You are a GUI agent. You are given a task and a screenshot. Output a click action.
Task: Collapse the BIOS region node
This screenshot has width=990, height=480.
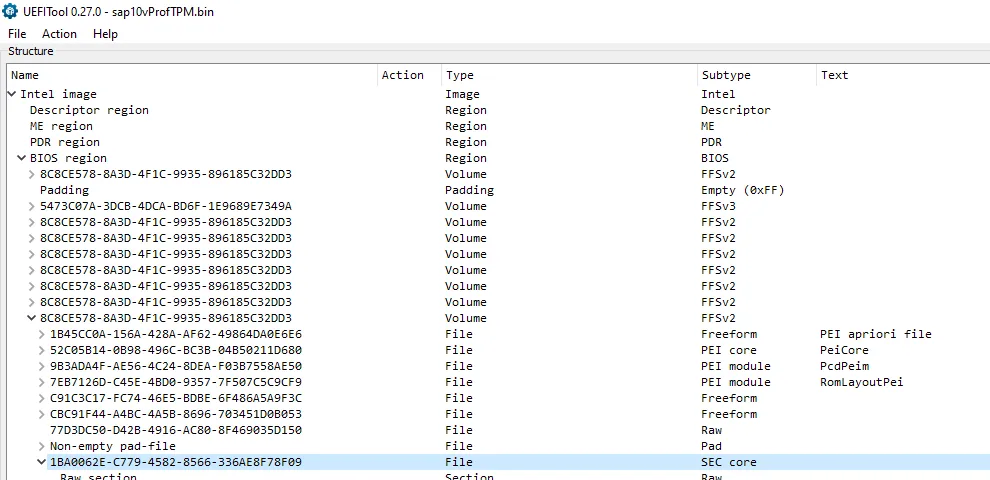pyautogui.click(x=22, y=158)
